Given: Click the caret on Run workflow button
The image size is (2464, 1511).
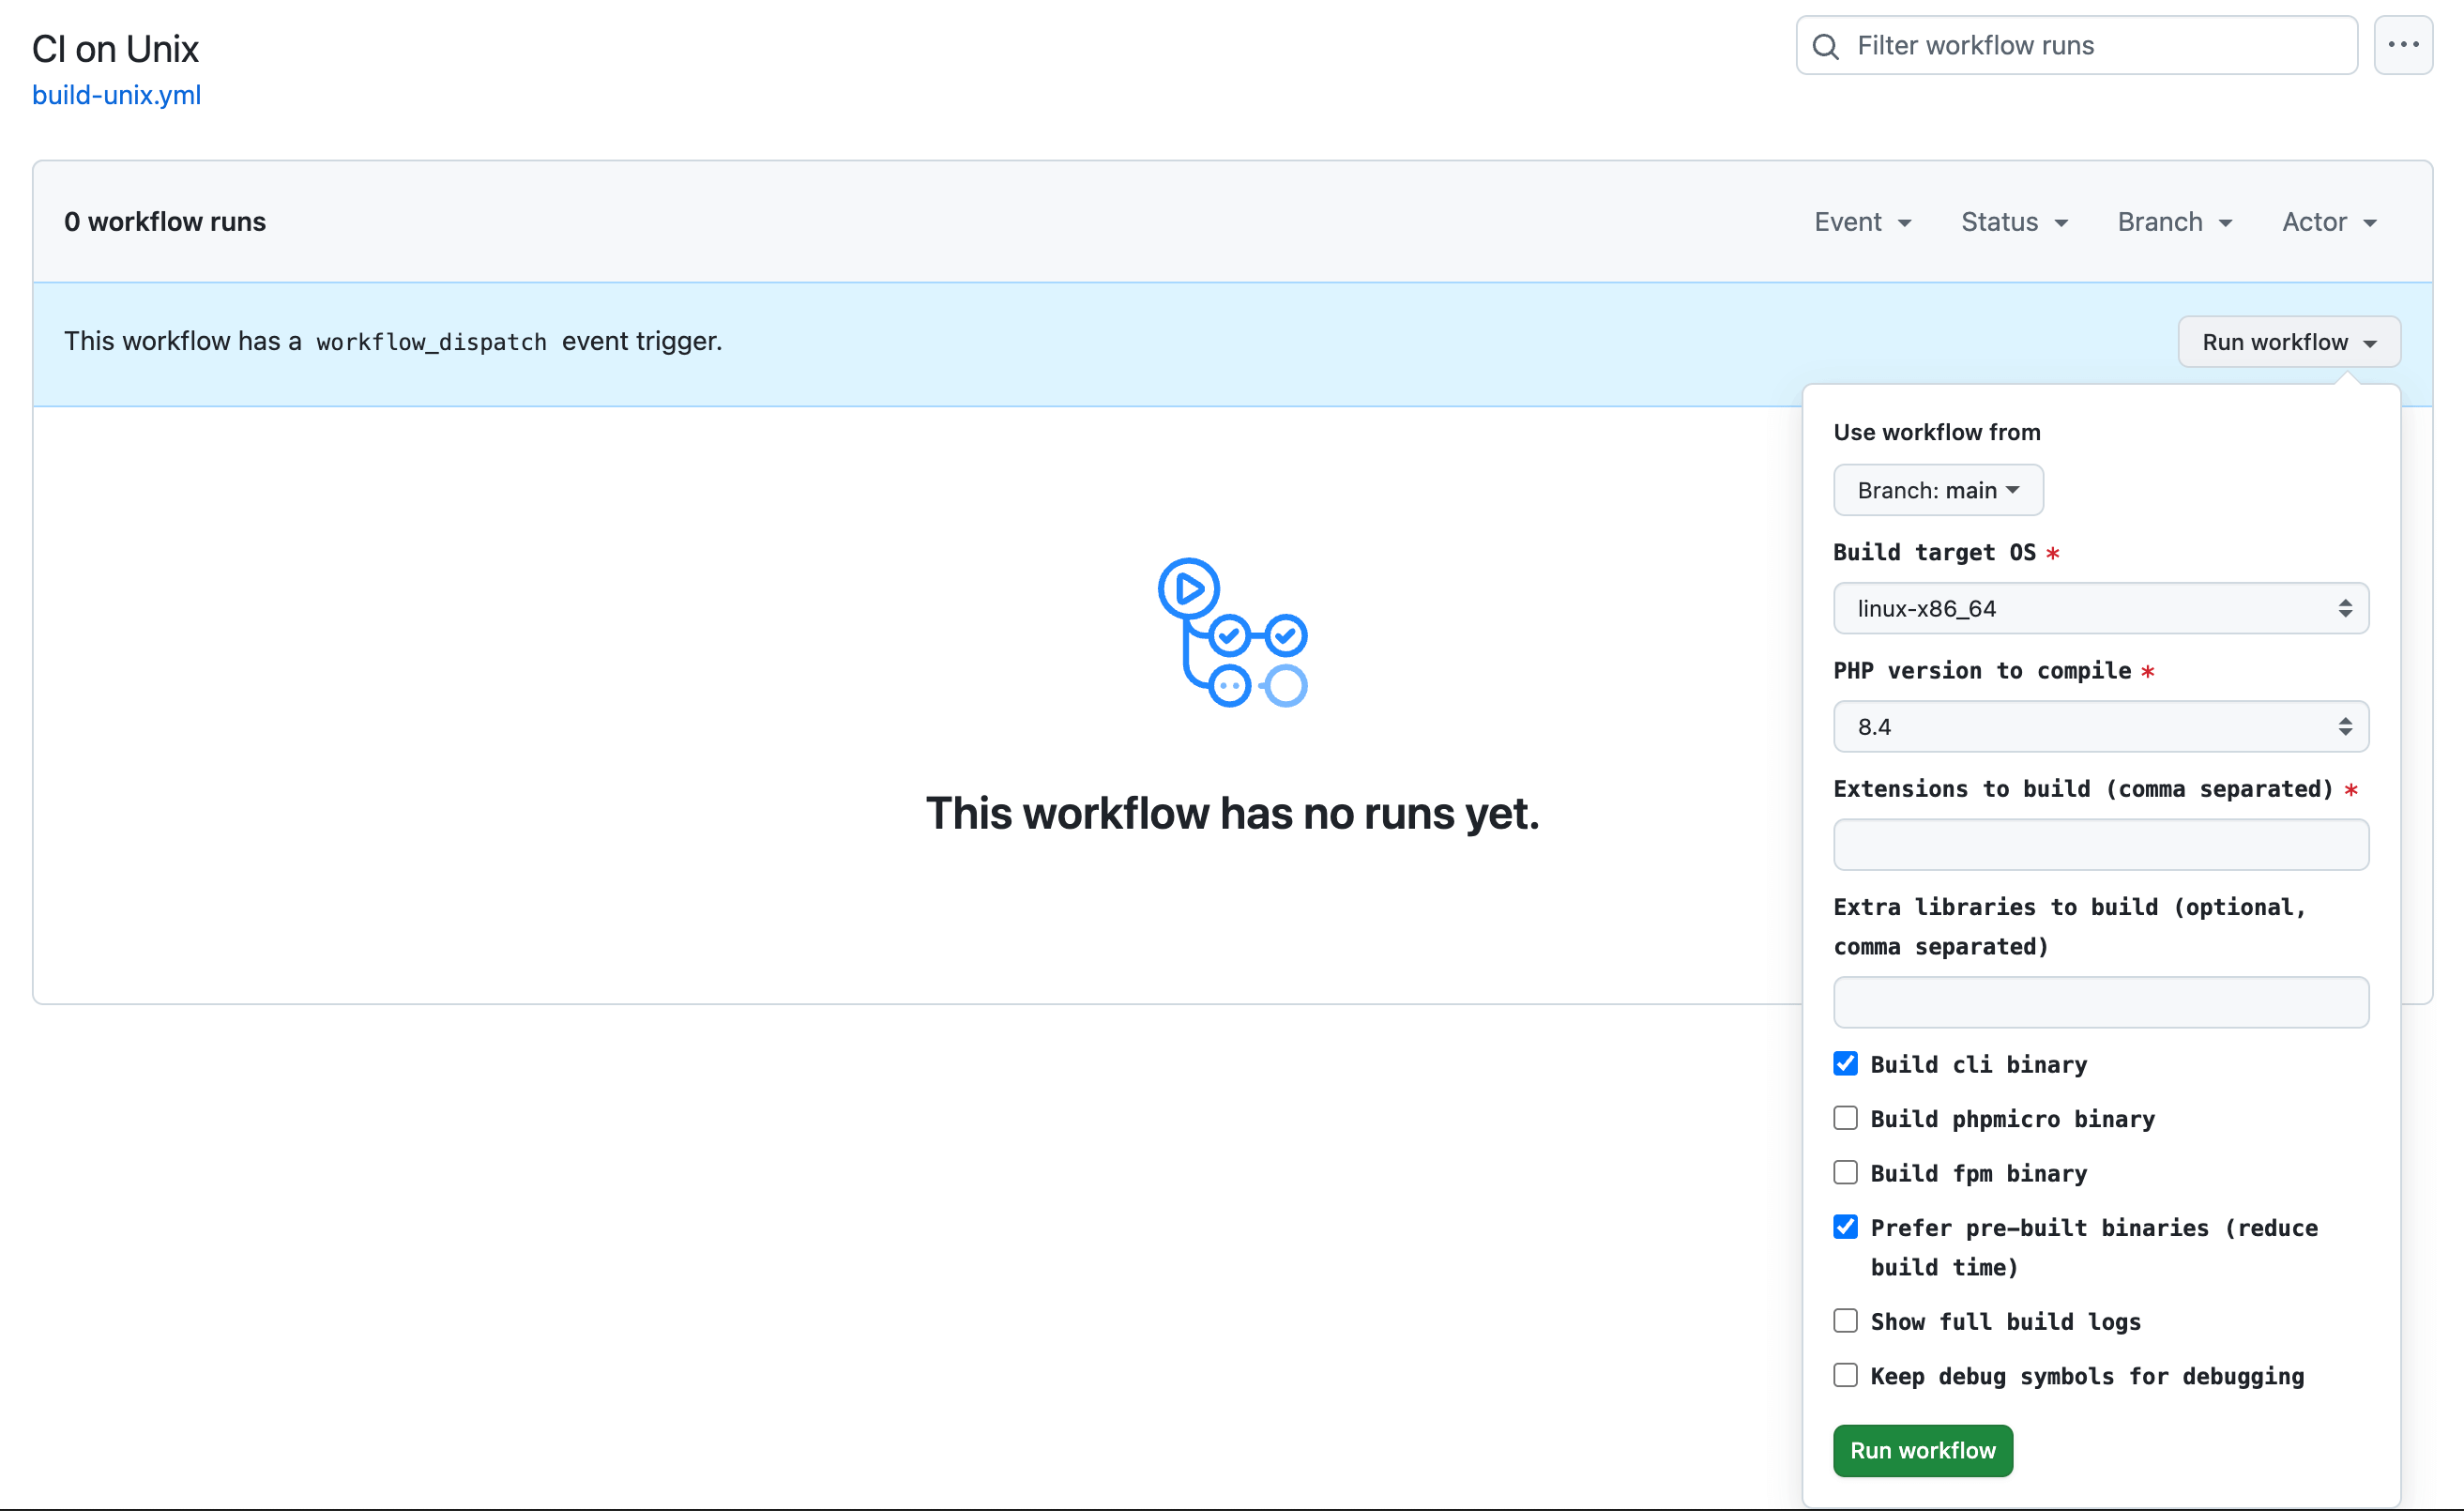Looking at the screenshot, I should (2370, 341).
